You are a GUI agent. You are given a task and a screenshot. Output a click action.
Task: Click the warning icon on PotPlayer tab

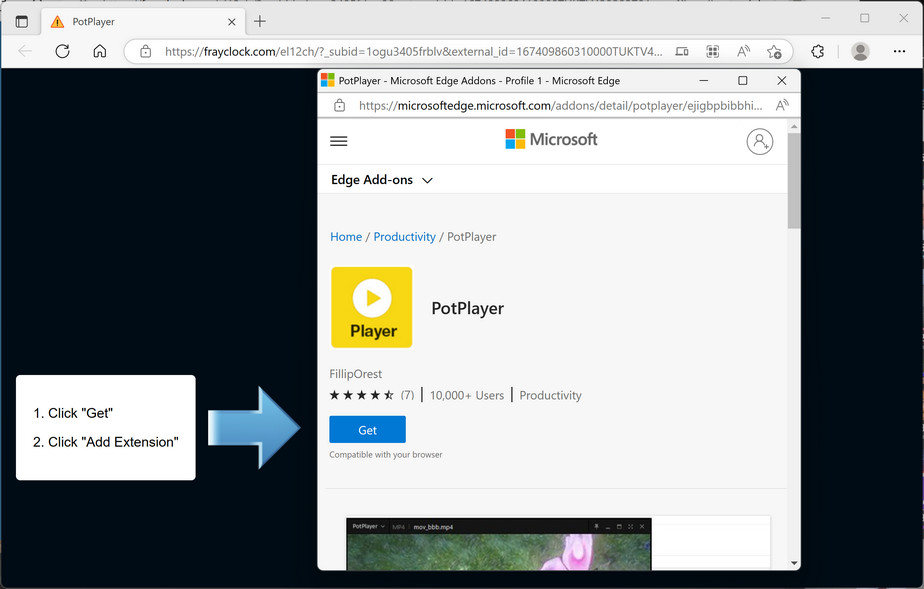point(57,22)
